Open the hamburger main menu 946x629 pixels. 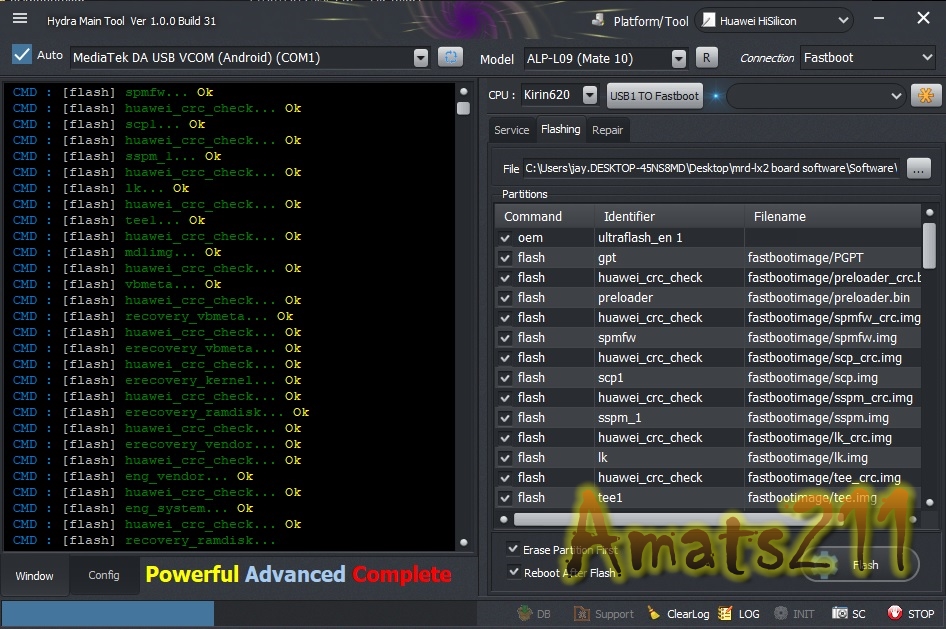[x=20, y=19]
